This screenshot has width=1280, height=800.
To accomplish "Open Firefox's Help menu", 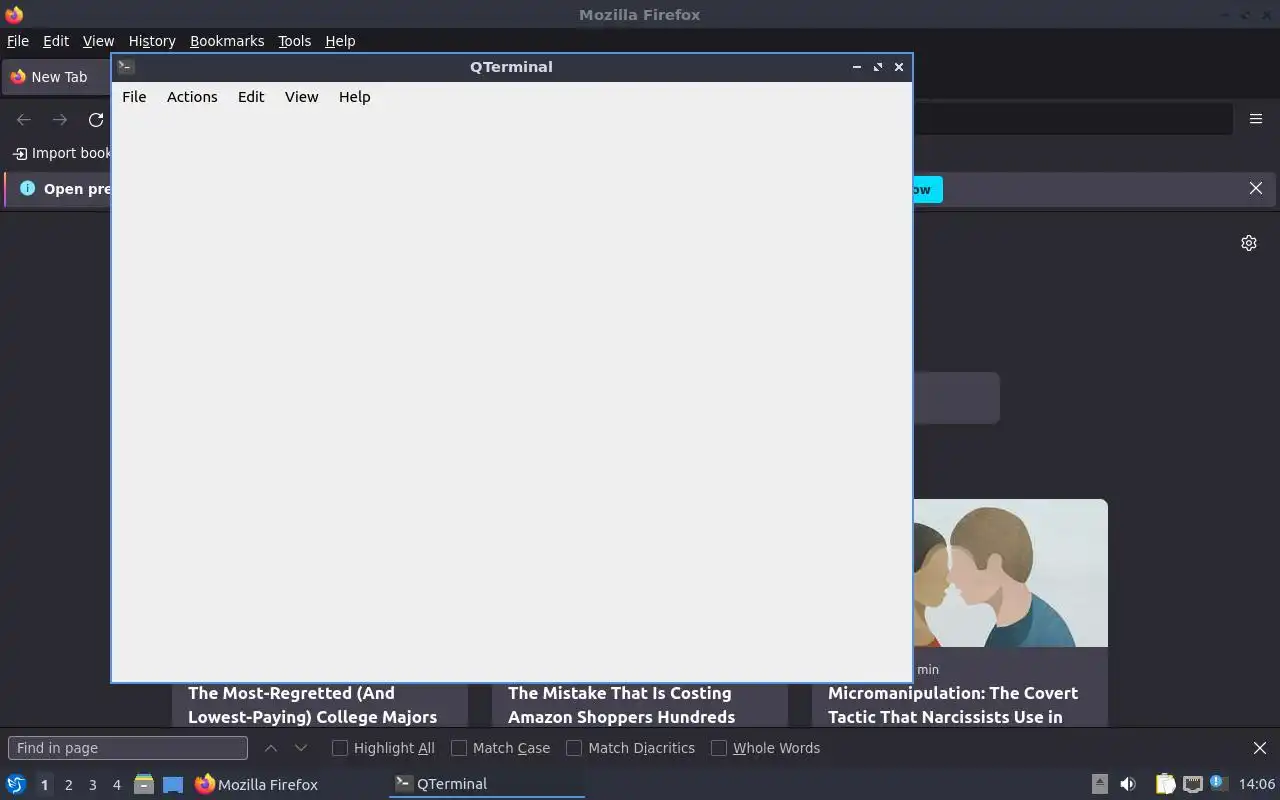I will pyautogui.click(x=340, y=41).
